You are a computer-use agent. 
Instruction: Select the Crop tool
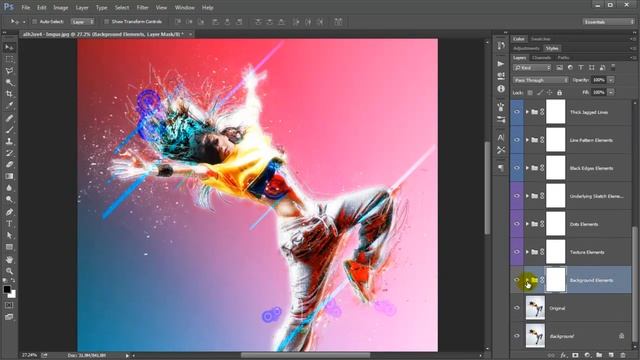click(x=9, y=94)
